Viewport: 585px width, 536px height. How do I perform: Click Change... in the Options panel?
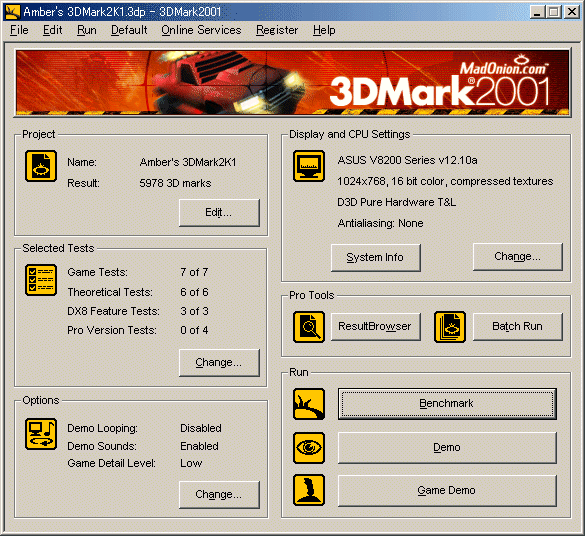[x=219, y=495]
